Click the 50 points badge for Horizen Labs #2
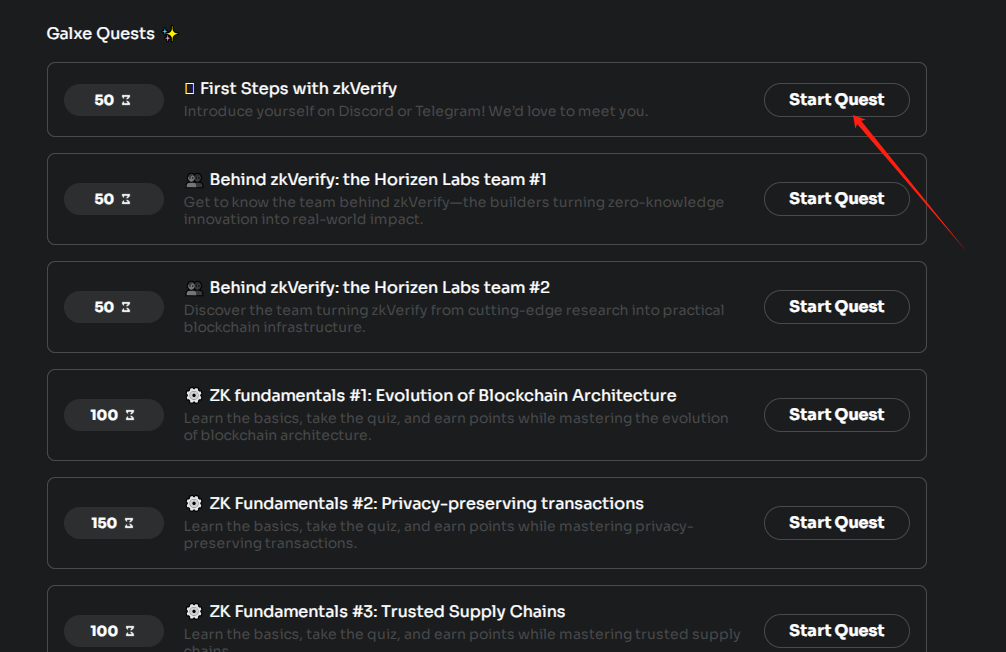The width and height of the screenshot is (1006, 652). point(114,307)
